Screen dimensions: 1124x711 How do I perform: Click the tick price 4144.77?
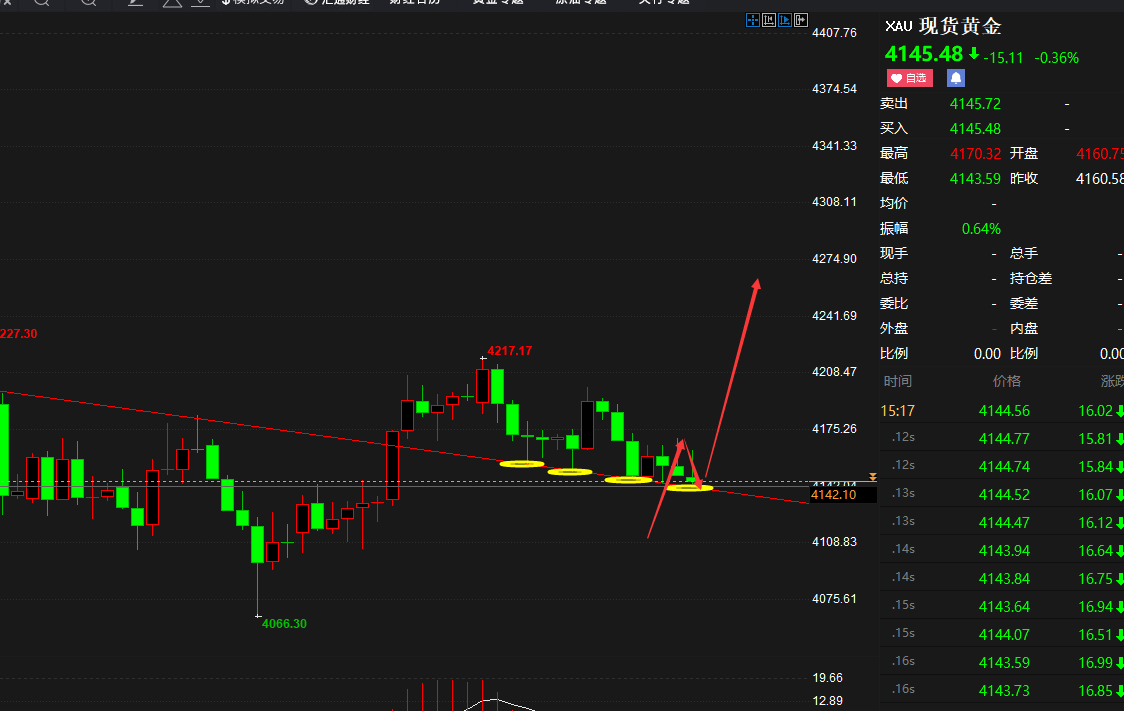click(x=1004, y=439)
